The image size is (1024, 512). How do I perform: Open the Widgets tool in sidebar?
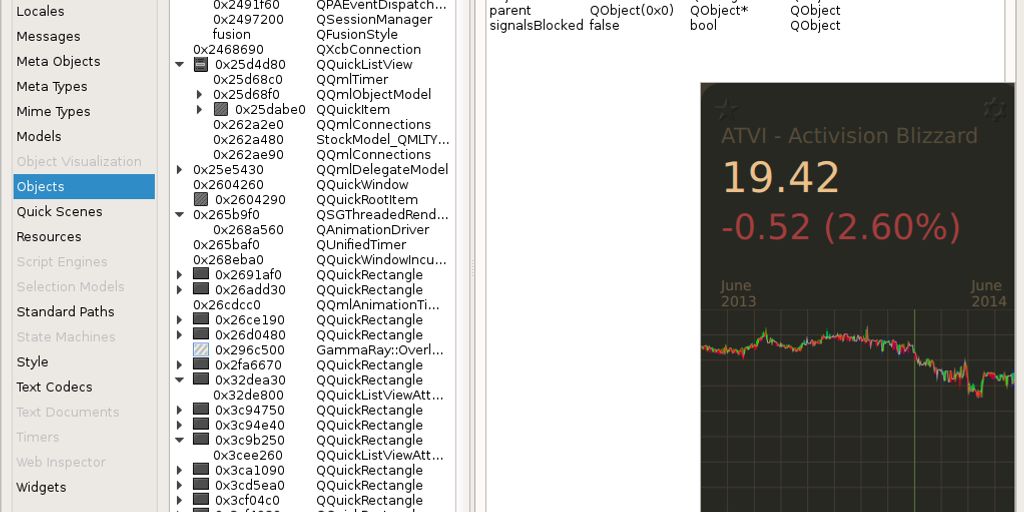coord(84,487)
